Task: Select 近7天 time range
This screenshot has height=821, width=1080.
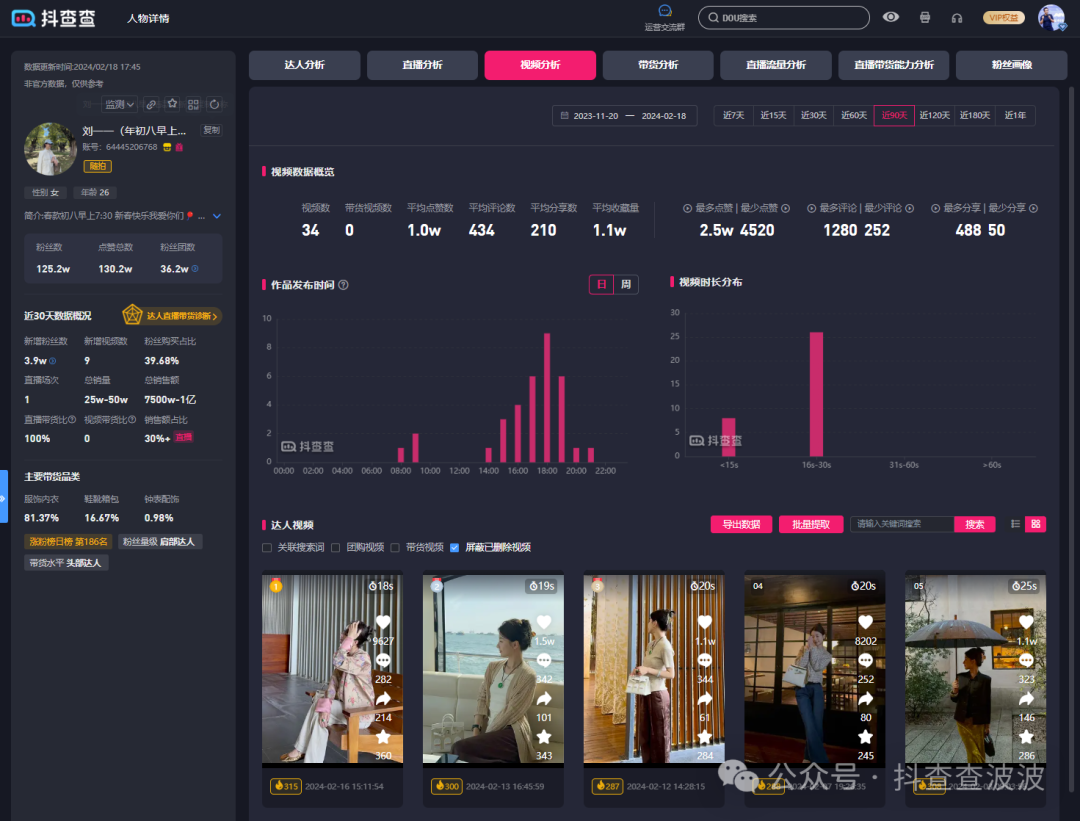Action: click(x=734, y=115)
